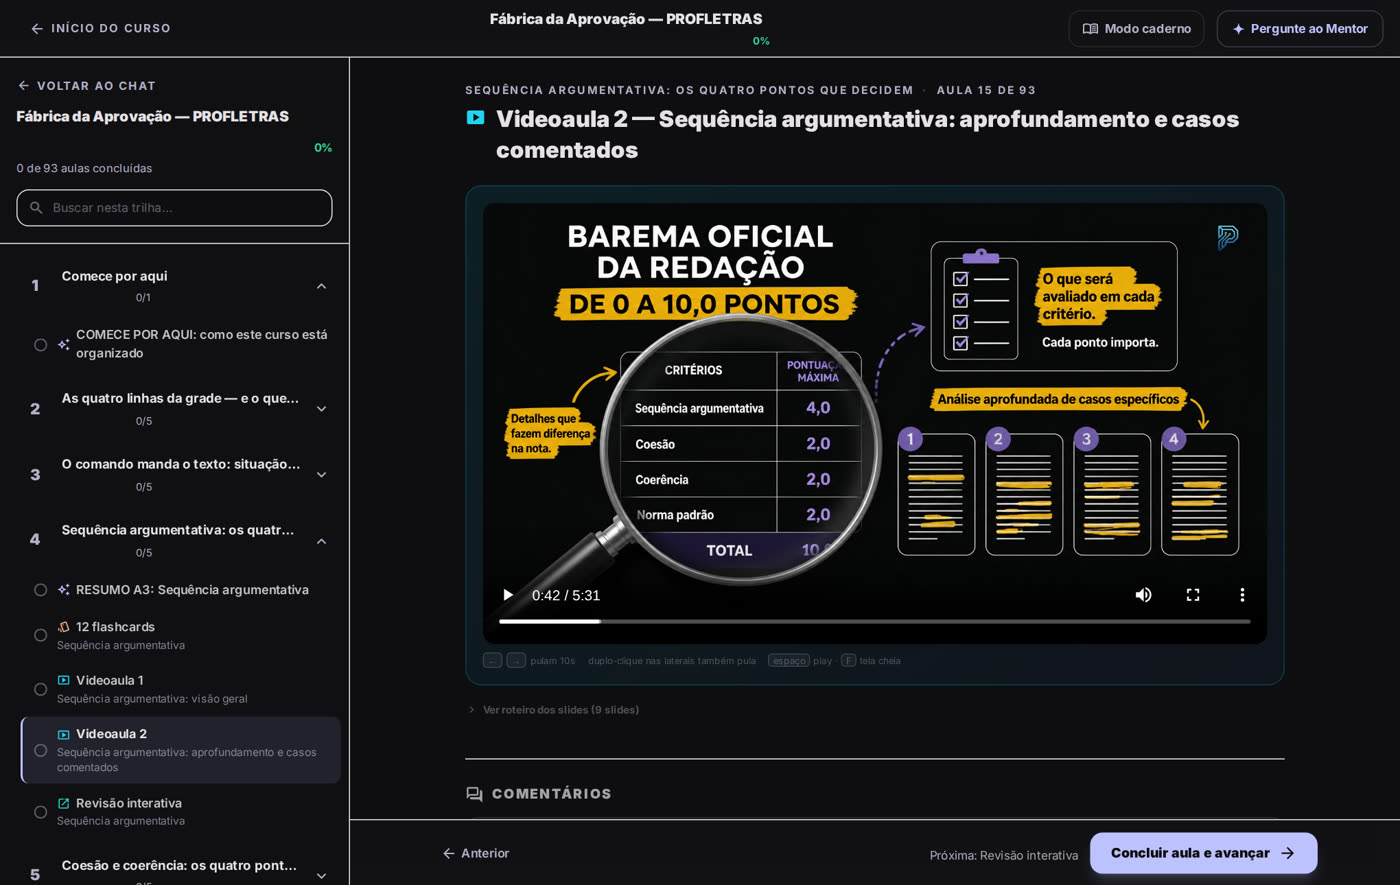Expand the O comando manda o texto section
The height and width of the screenshot is (885, 1400).
click(x=321, y=475)
